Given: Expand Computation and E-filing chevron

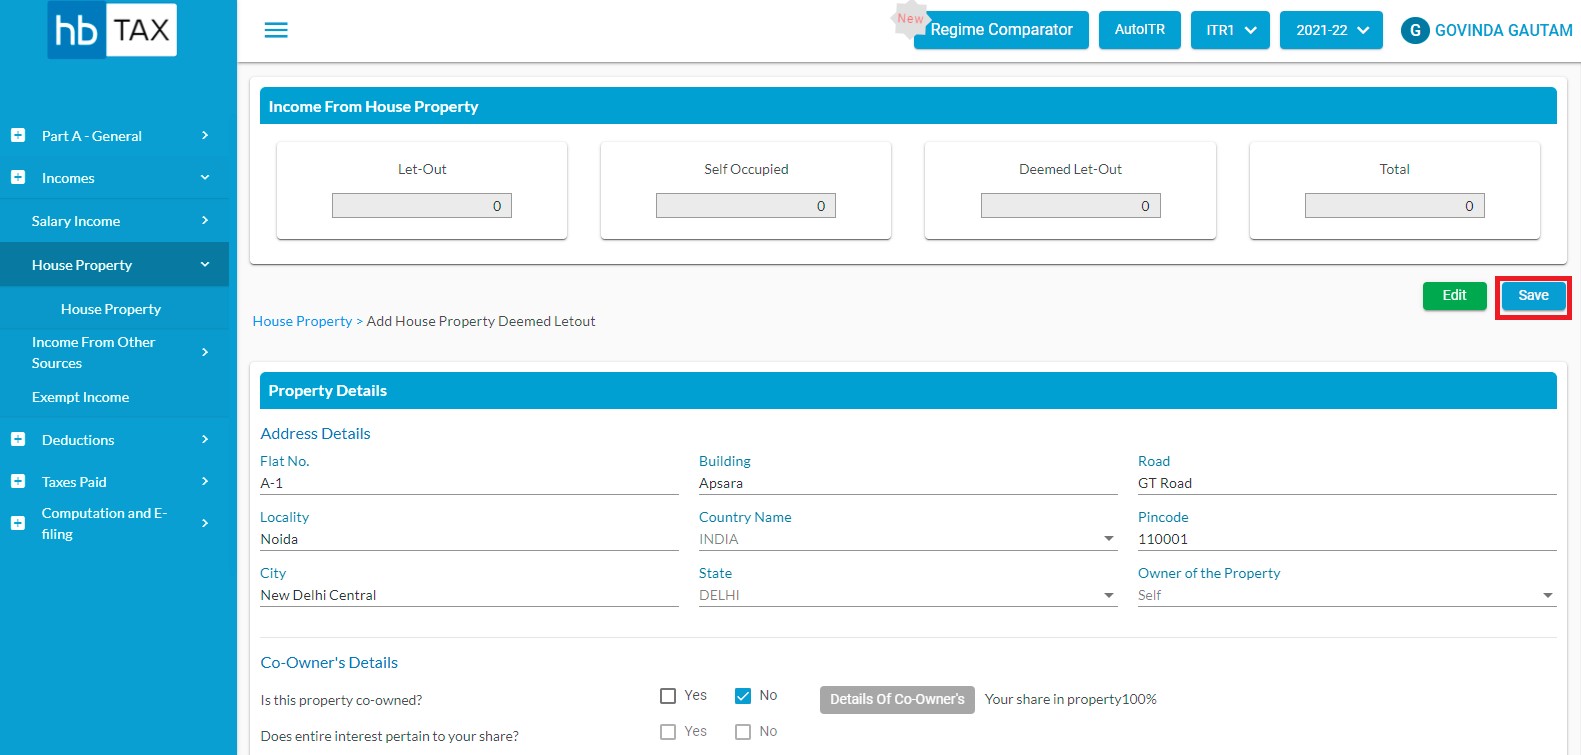Looking at the screenshot, I should tap(205, 523).
